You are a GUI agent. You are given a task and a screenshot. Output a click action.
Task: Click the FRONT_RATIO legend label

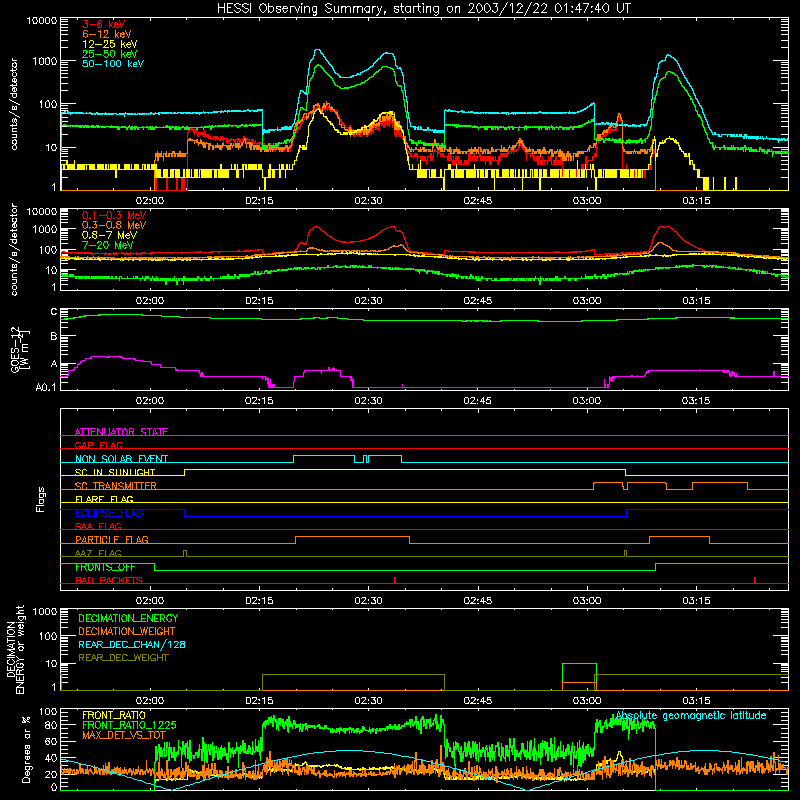click(x=114, y=715)
